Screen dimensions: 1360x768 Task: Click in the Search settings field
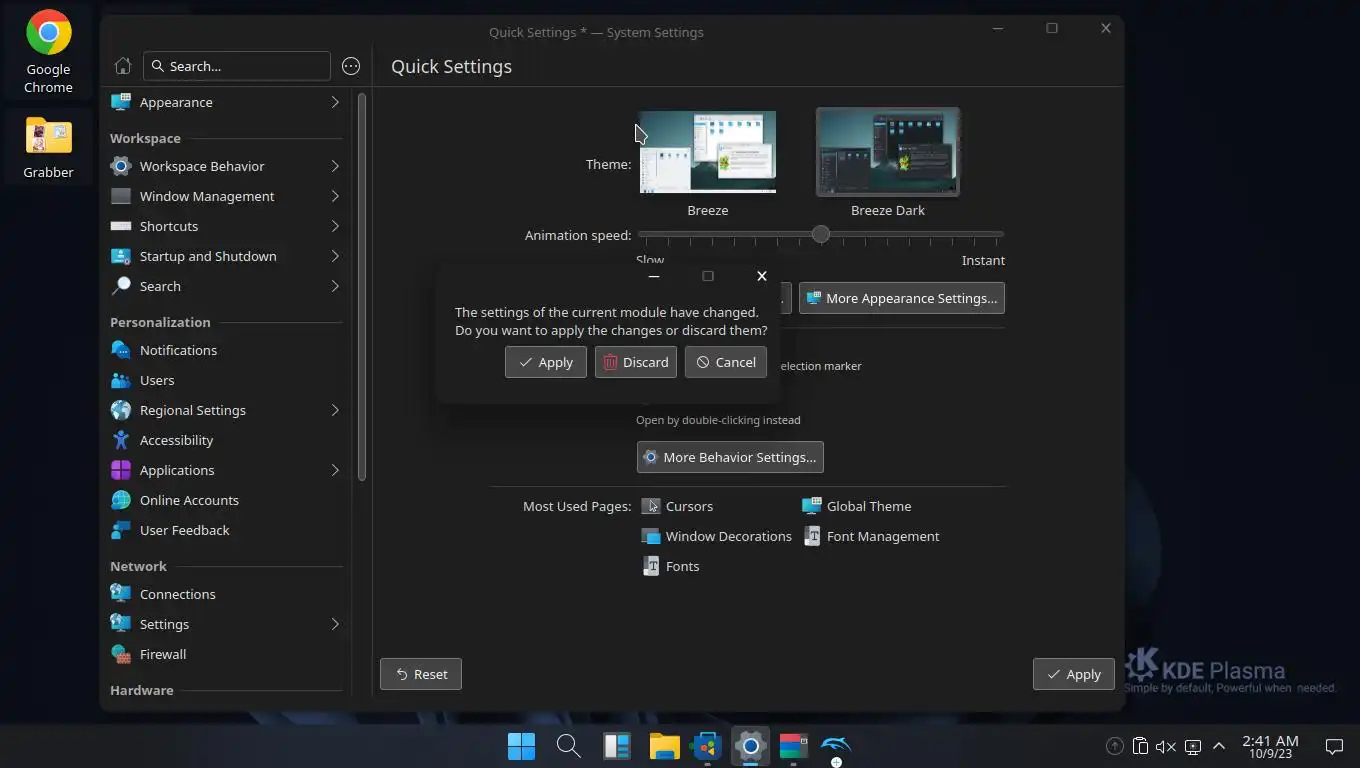237,66
